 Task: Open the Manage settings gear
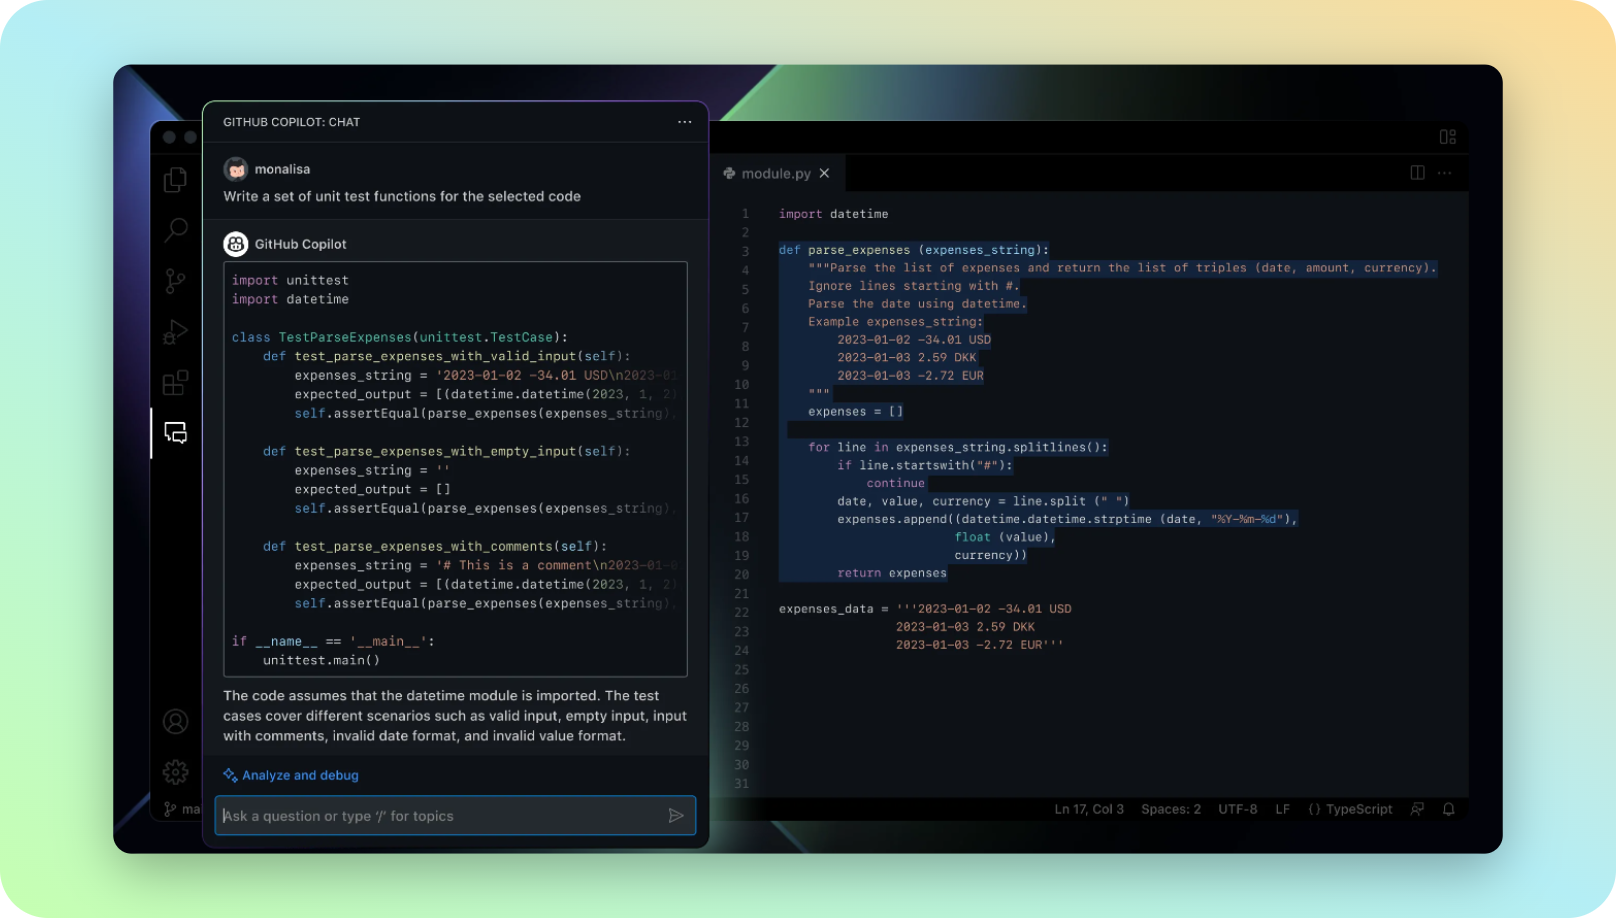(x=176, y=771)
